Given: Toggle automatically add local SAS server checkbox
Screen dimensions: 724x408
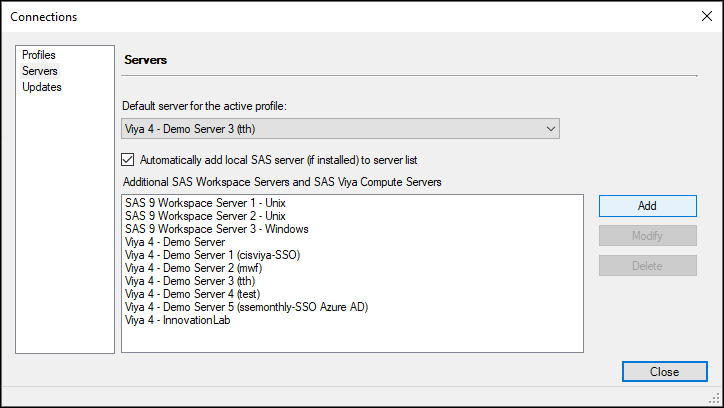Looking at the screenshot, I should [127, 159].
